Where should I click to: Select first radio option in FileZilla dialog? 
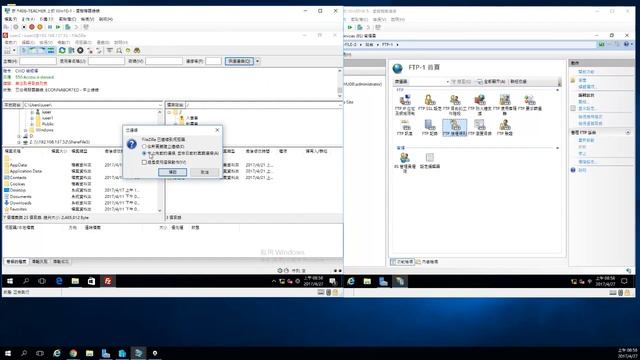pyautogui.click(x=144, y=146)
